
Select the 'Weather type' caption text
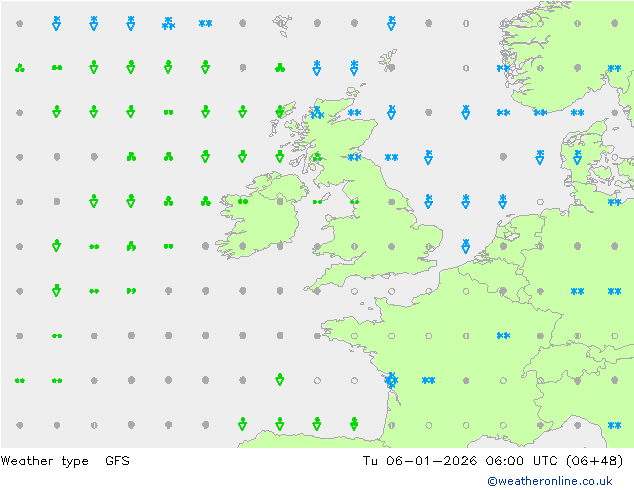coord(44,461)
